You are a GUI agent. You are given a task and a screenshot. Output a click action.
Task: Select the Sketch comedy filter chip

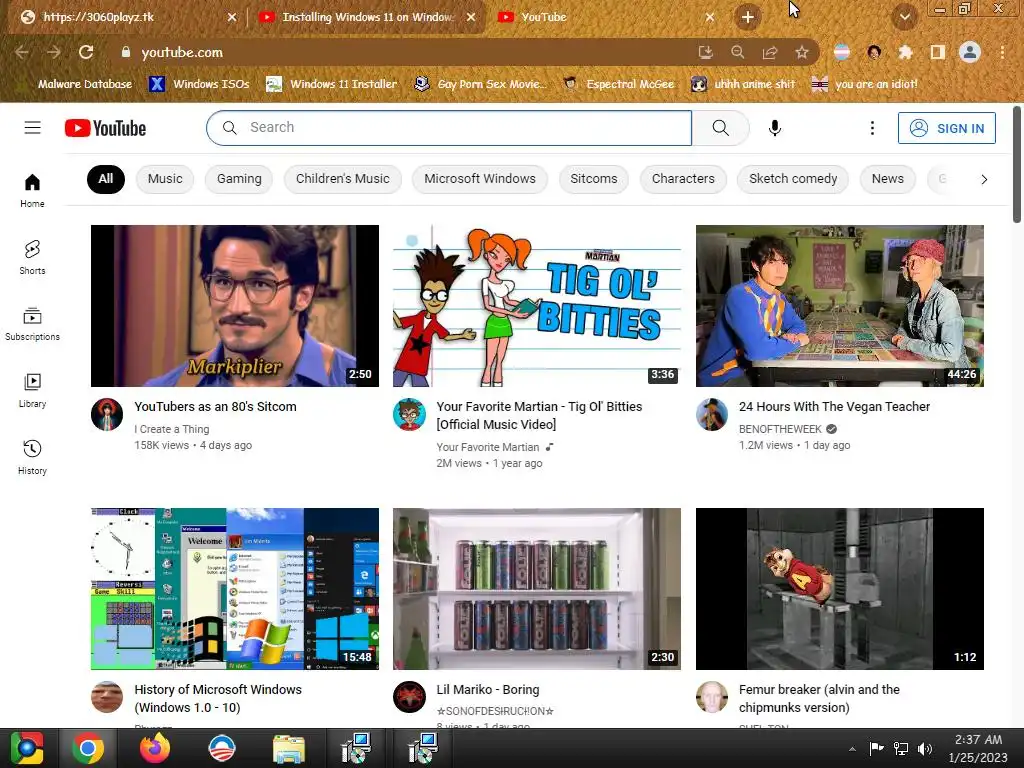[793, 179]
